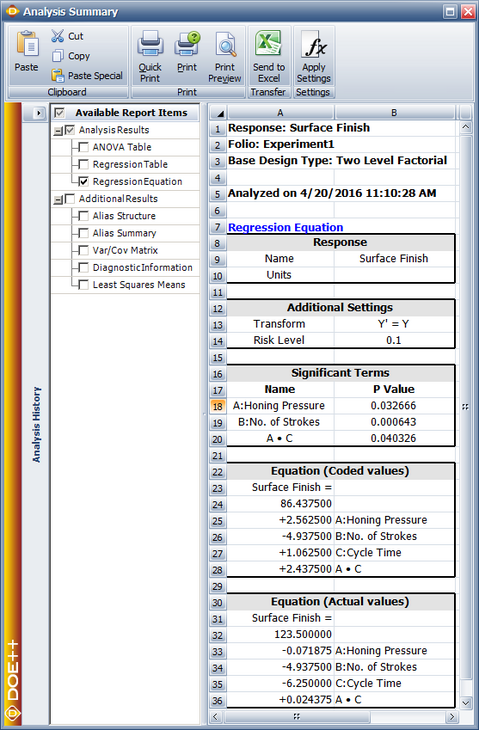This screenshot has height=730, width=479.
Task: Open the Analysis History vertical tab
Action: coord(36,424)
